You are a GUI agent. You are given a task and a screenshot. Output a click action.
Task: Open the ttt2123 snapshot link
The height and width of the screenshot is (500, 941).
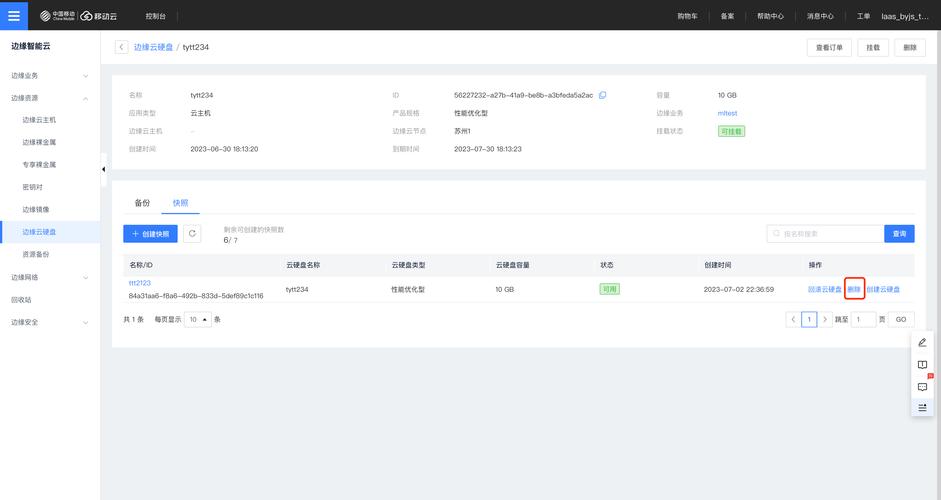point(140,283)
